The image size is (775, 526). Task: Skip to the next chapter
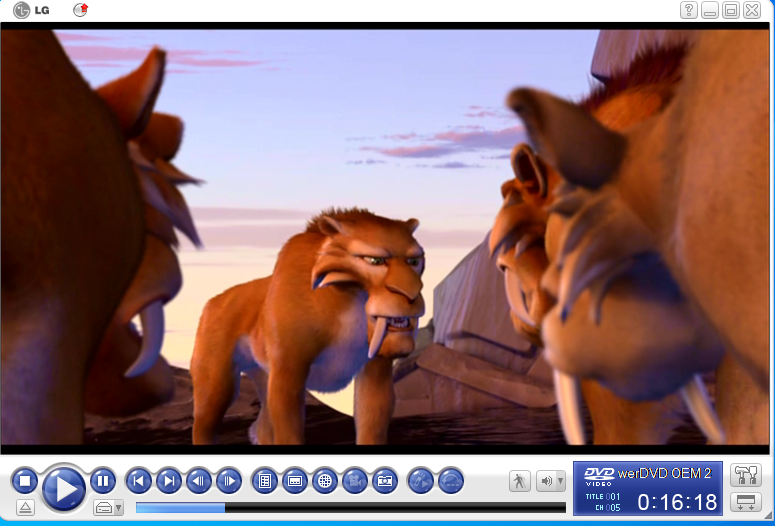[169, 481]
